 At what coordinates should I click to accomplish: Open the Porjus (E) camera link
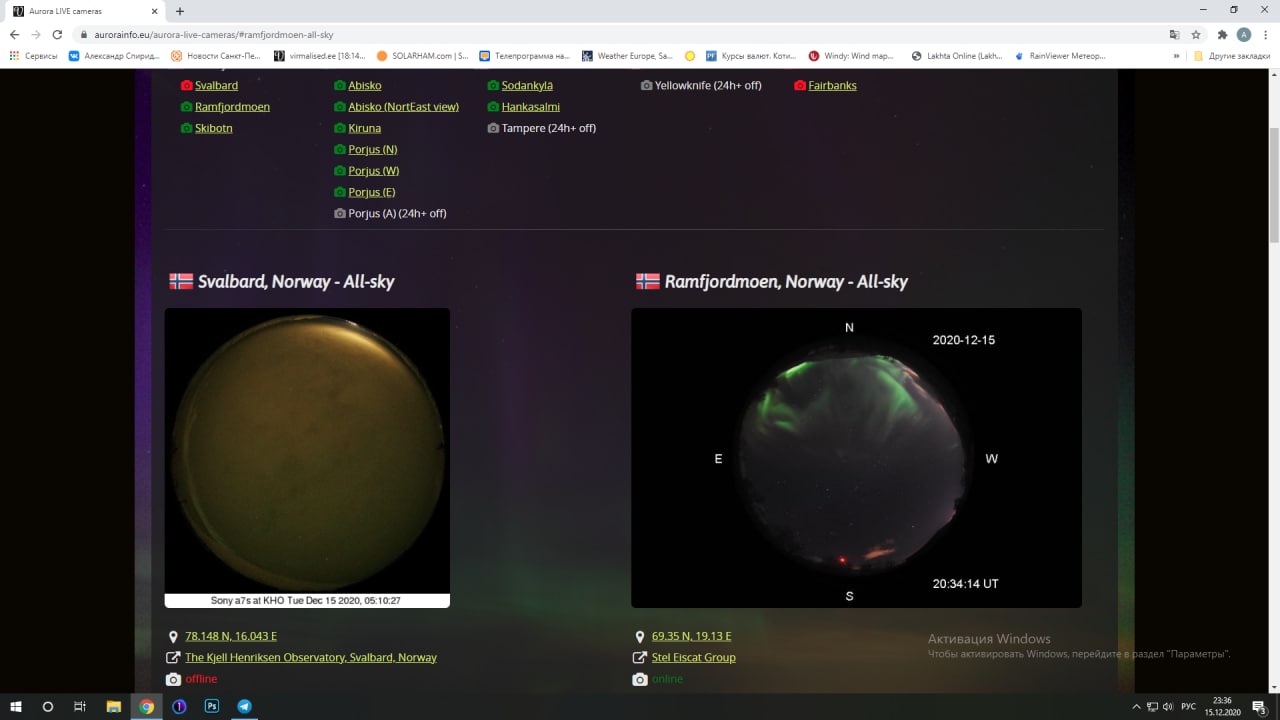coord(372,192)
